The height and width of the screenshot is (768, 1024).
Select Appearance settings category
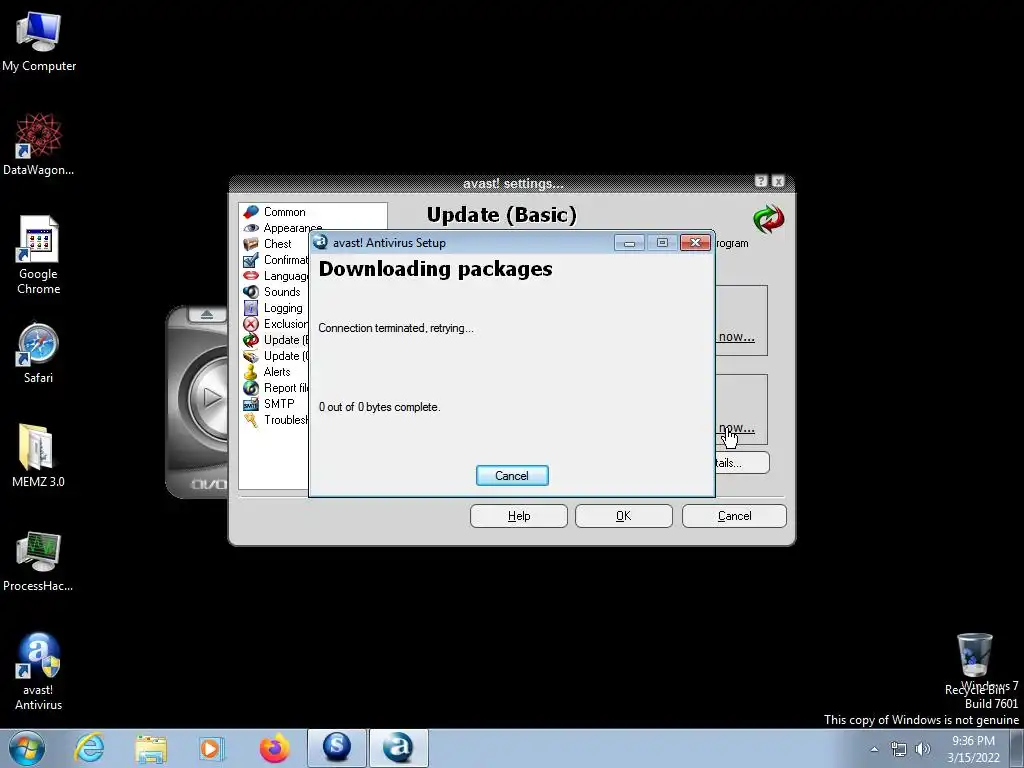292,228
